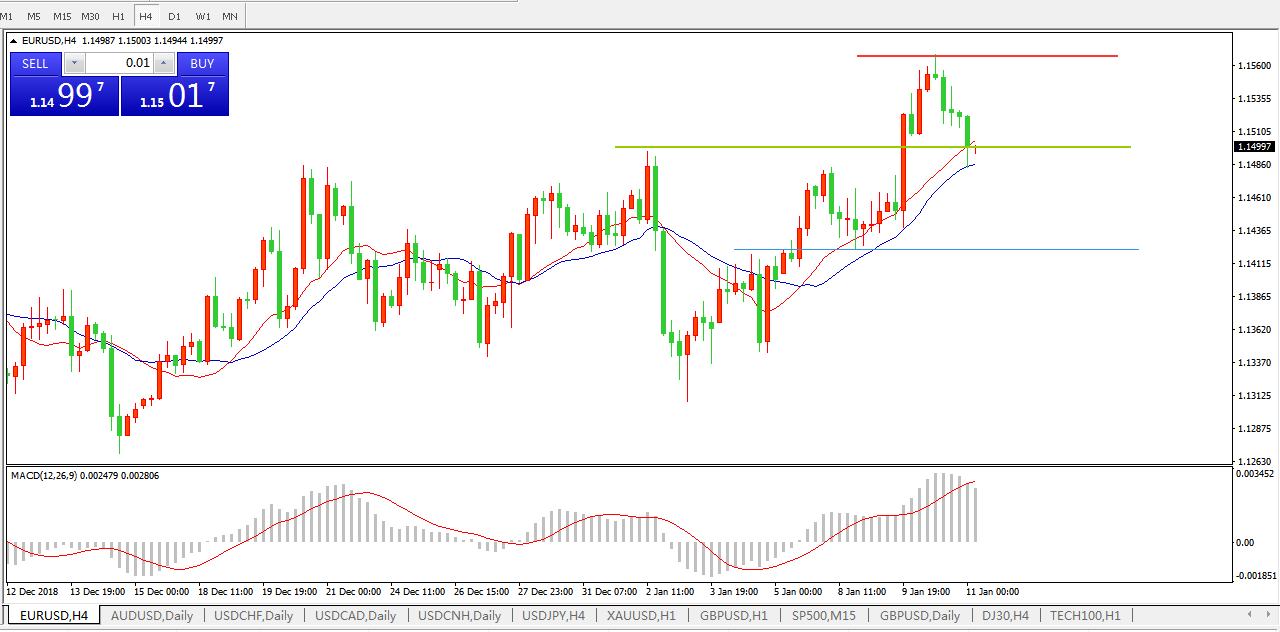Enable the D1 daily timeframe

(174, 16)
